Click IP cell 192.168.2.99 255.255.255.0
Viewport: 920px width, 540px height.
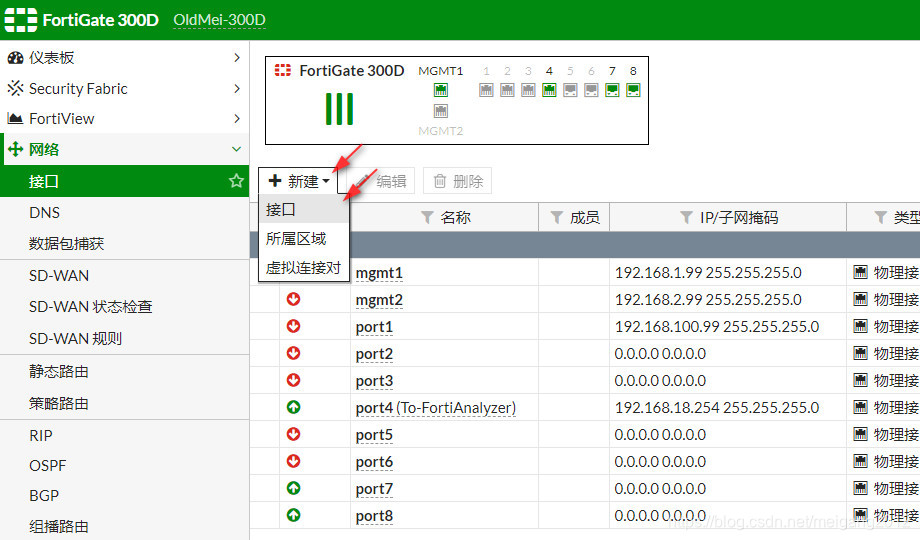708,299
